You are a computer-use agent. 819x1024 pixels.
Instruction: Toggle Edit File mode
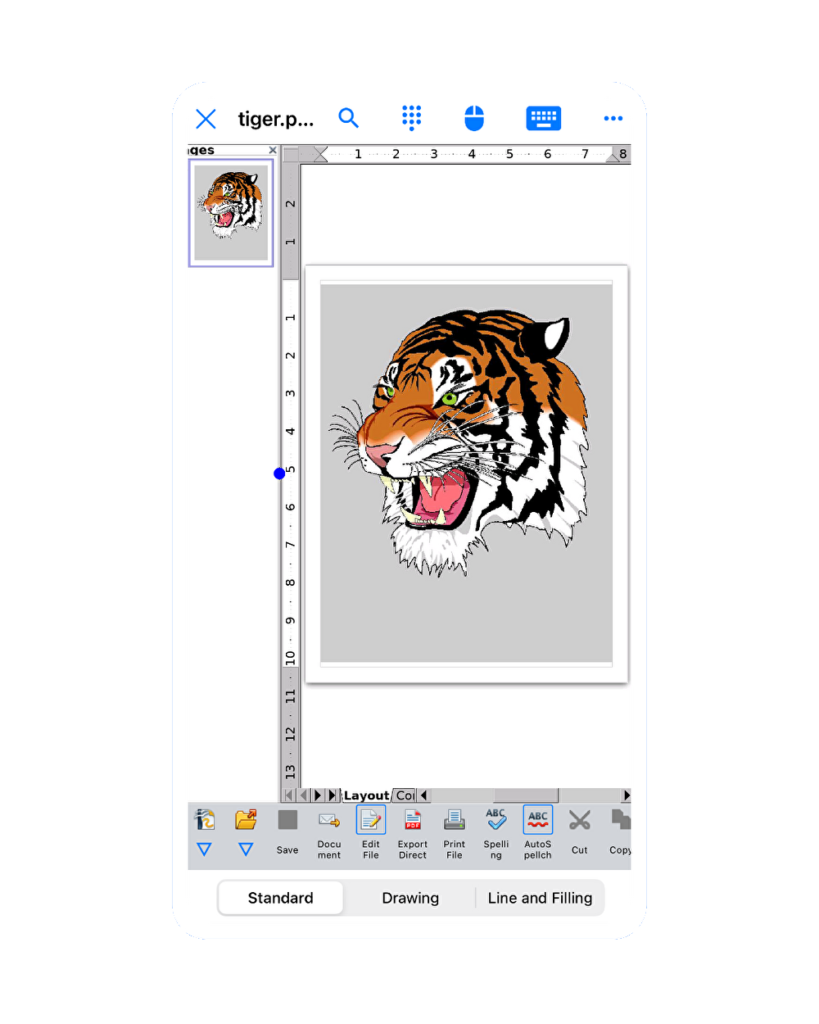pyautogui.click(x=371, y=821)
